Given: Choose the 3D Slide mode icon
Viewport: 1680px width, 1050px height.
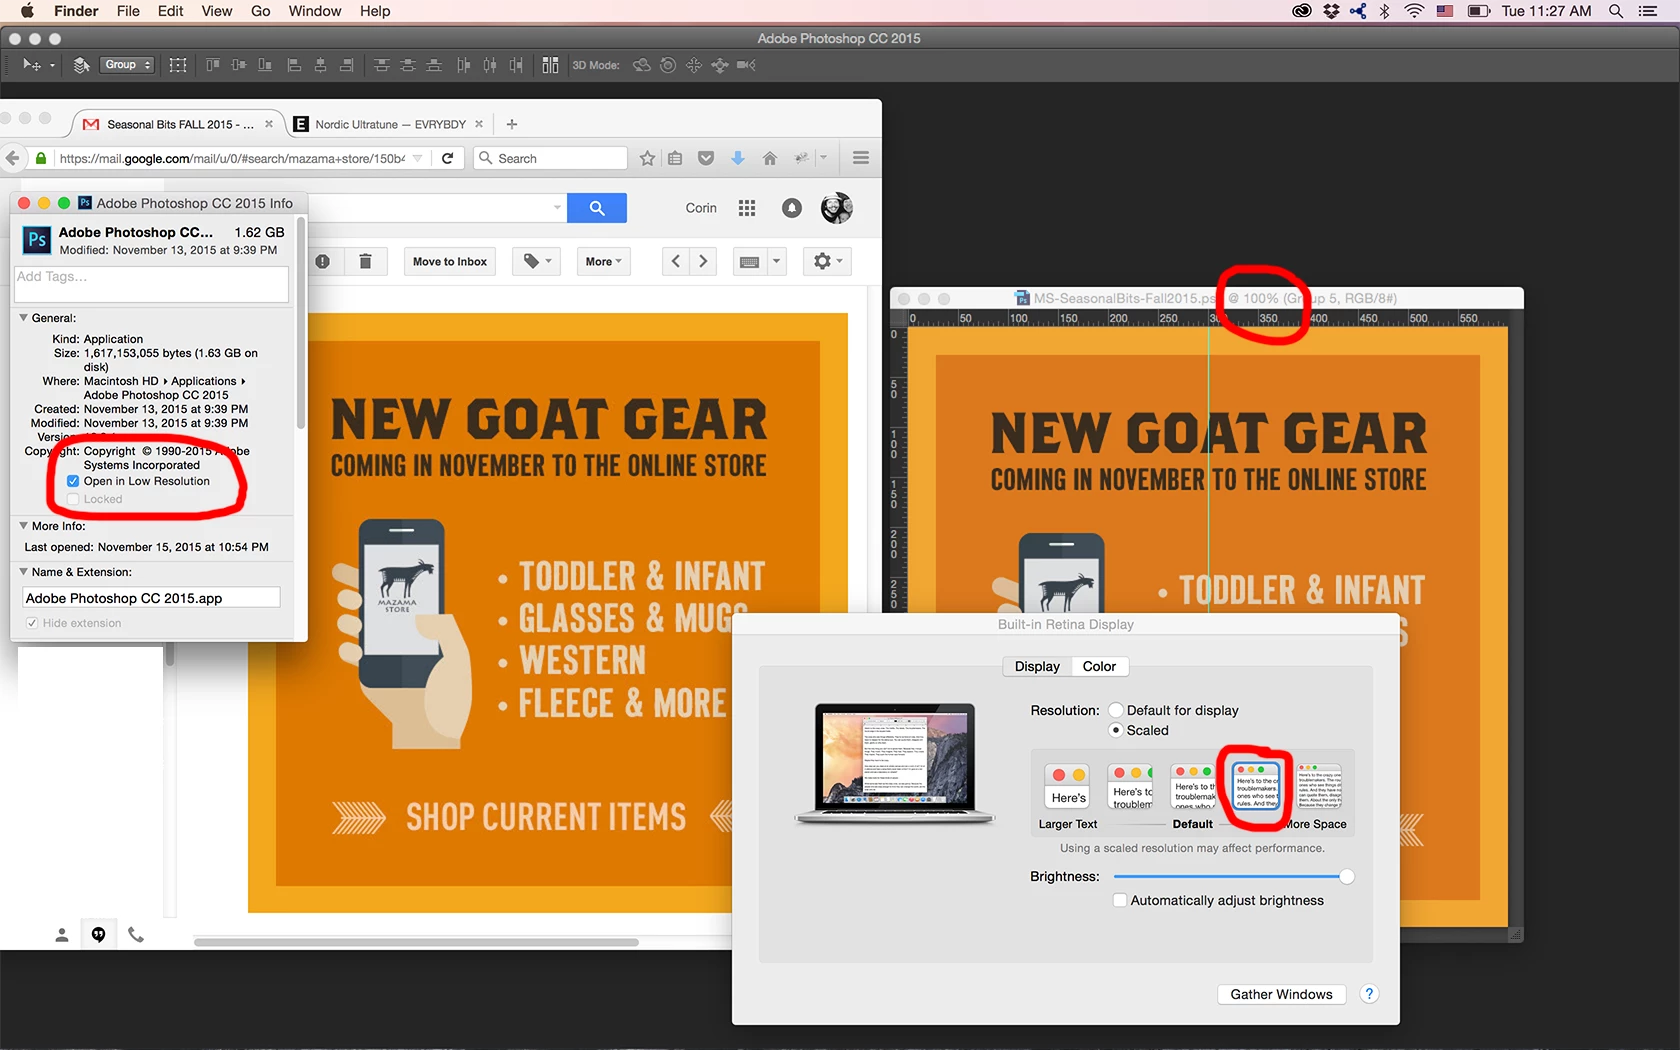Looking at the screenshot, I should tap(720, 65).
